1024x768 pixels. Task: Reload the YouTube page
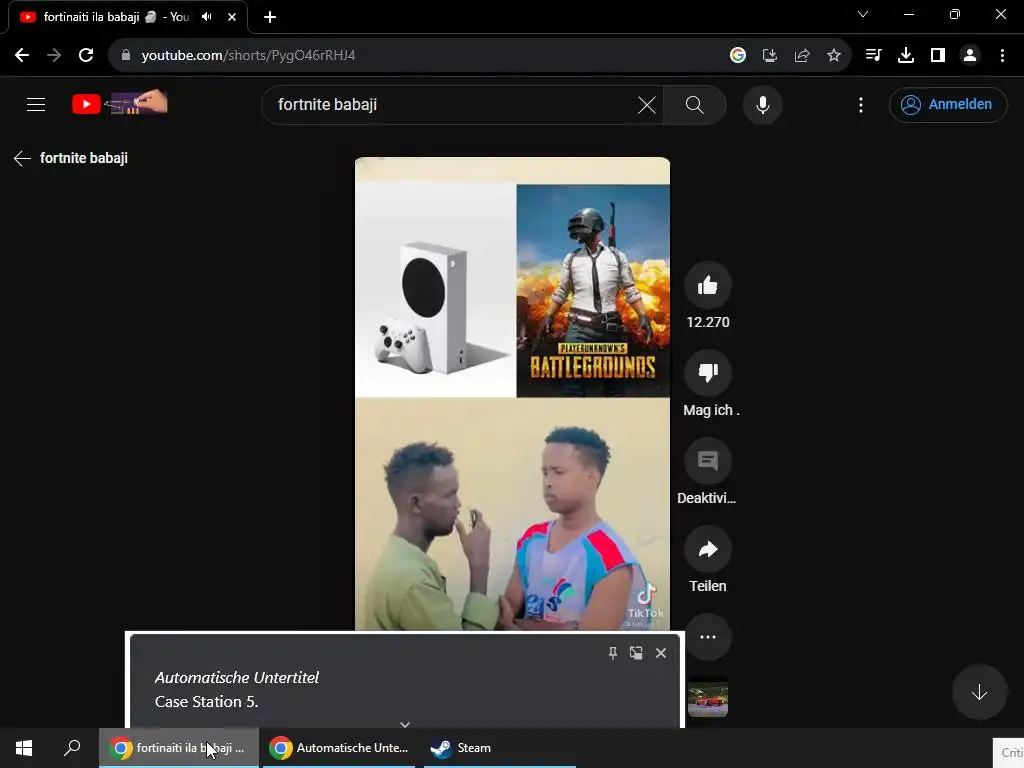click(86, 56)
